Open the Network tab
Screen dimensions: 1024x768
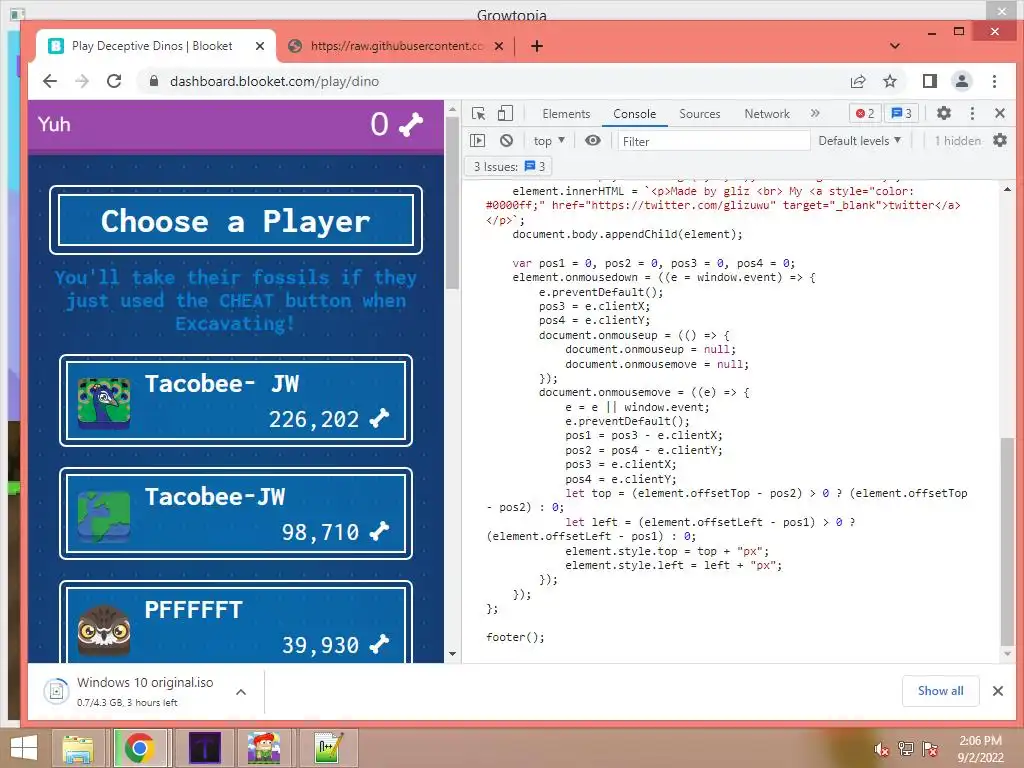(x=767, y=114)
